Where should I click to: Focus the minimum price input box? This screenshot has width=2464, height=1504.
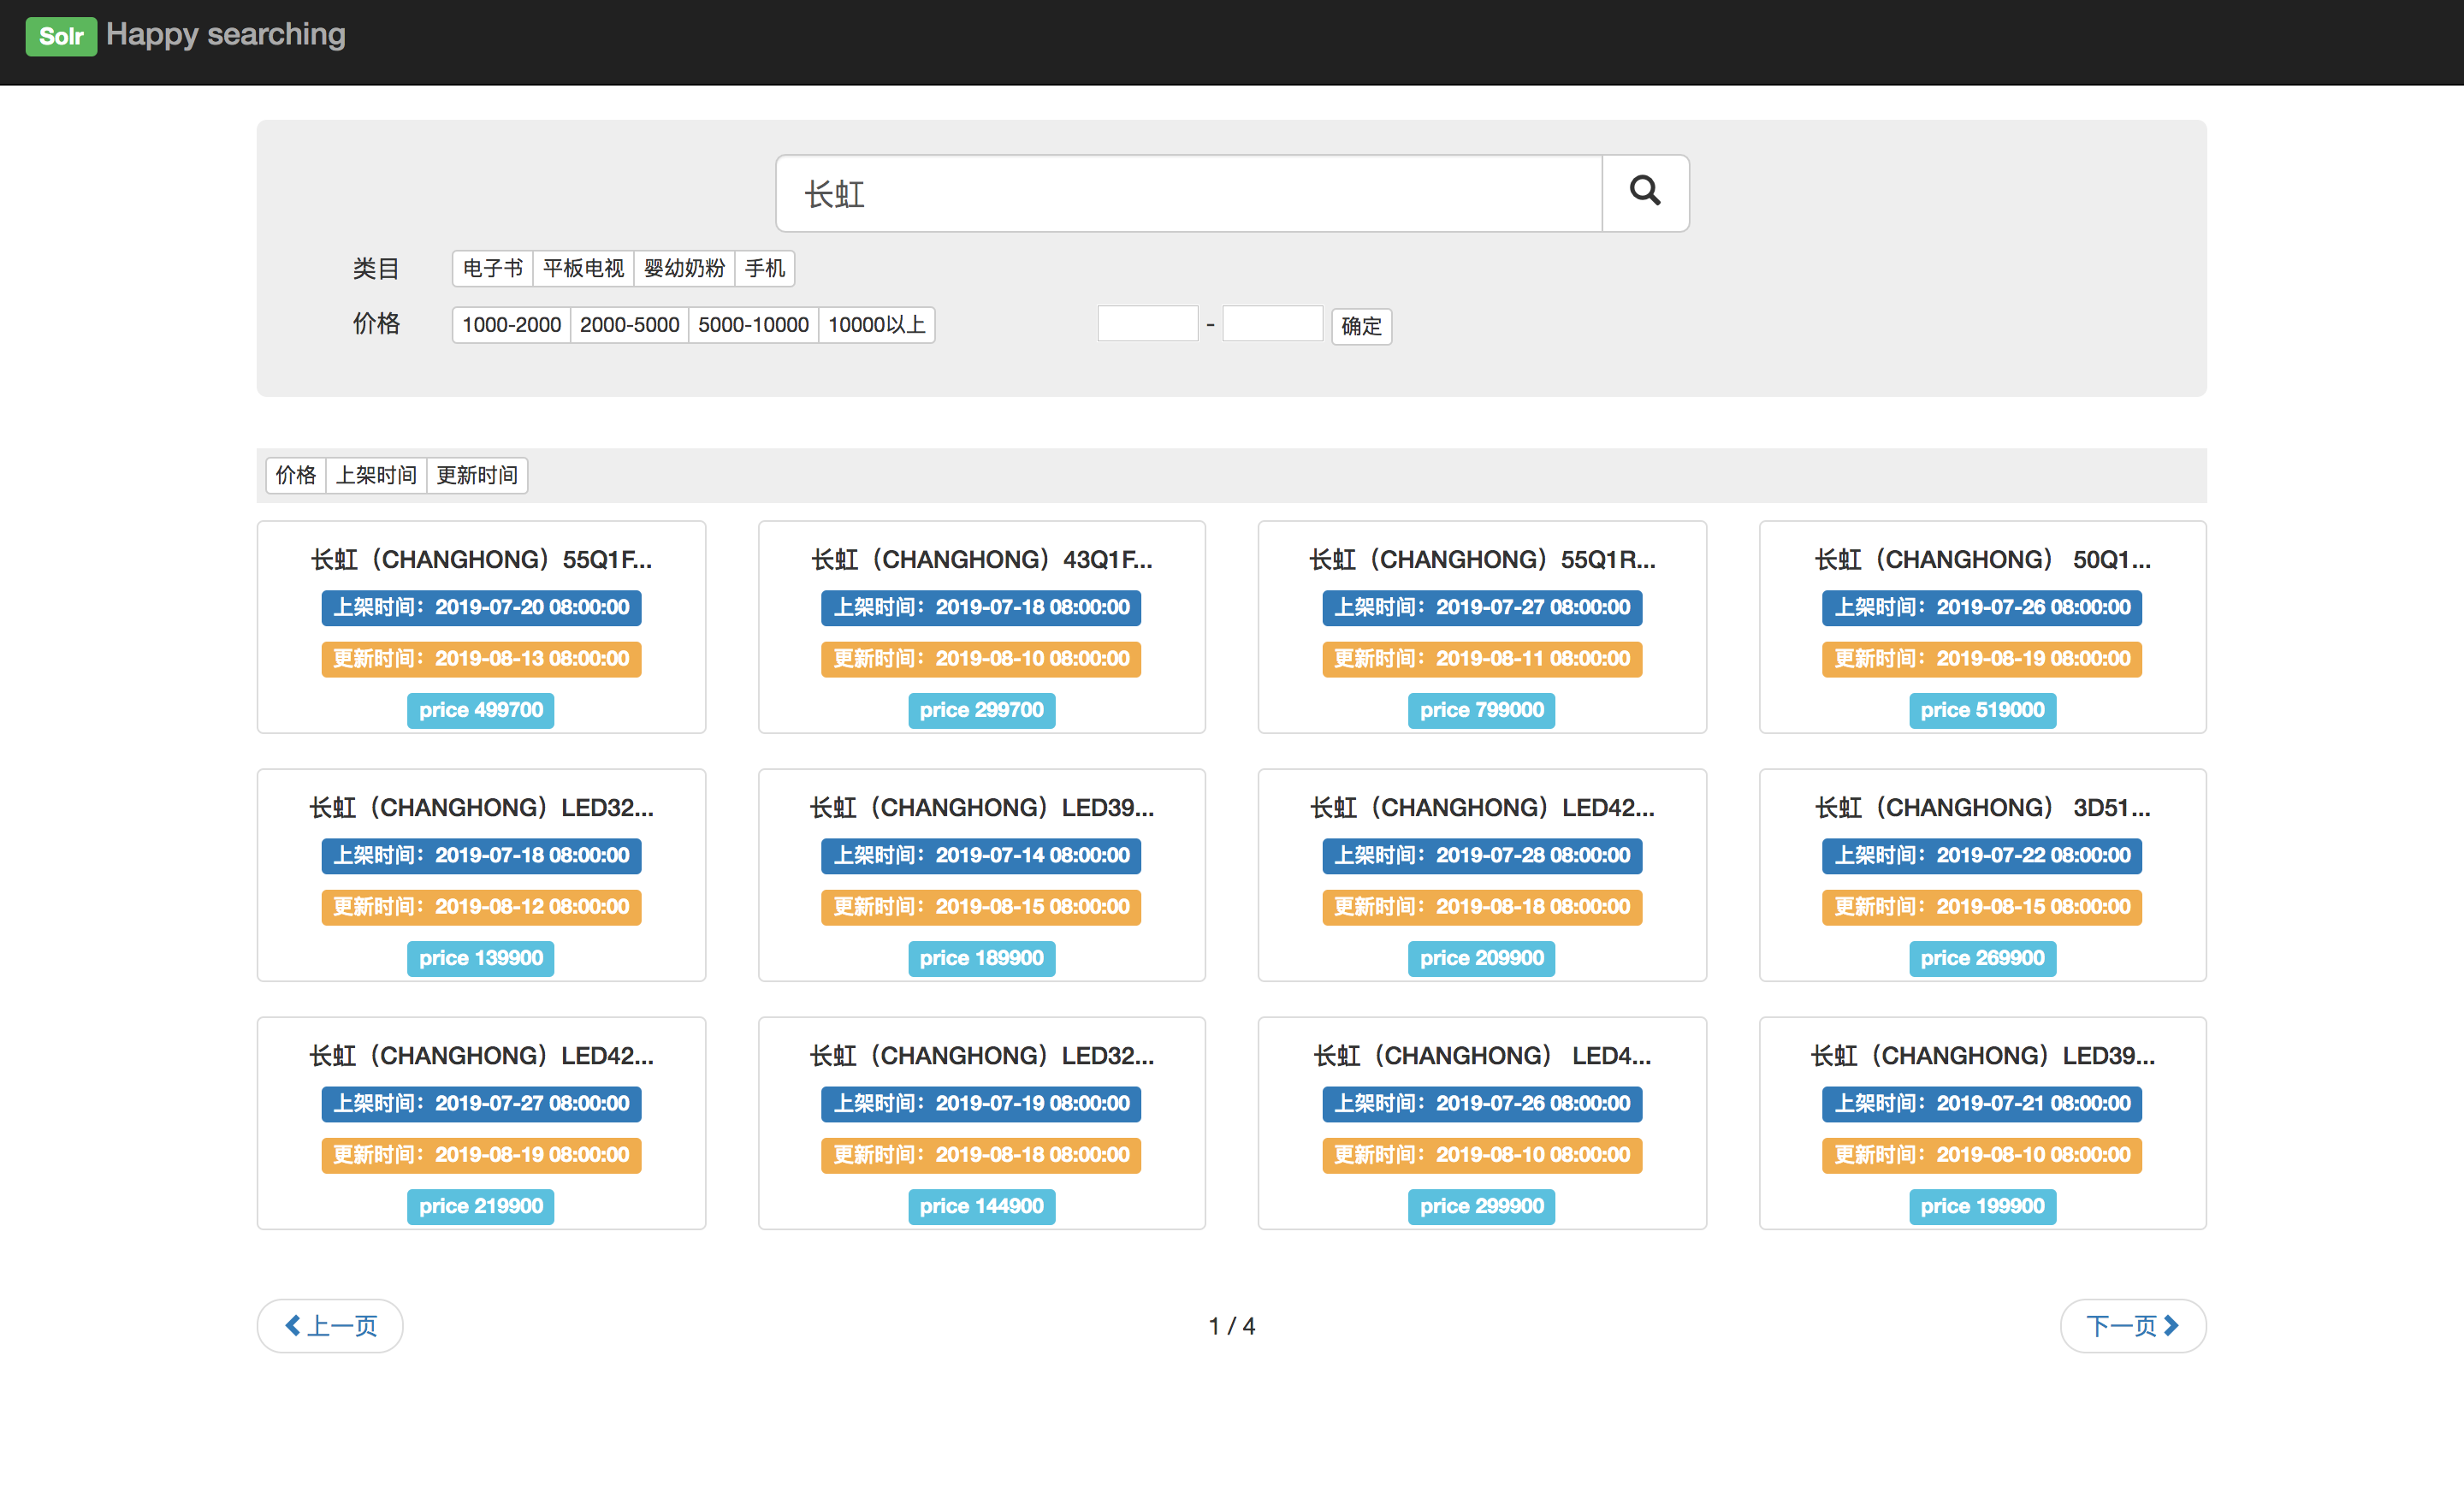[1147, 324]
